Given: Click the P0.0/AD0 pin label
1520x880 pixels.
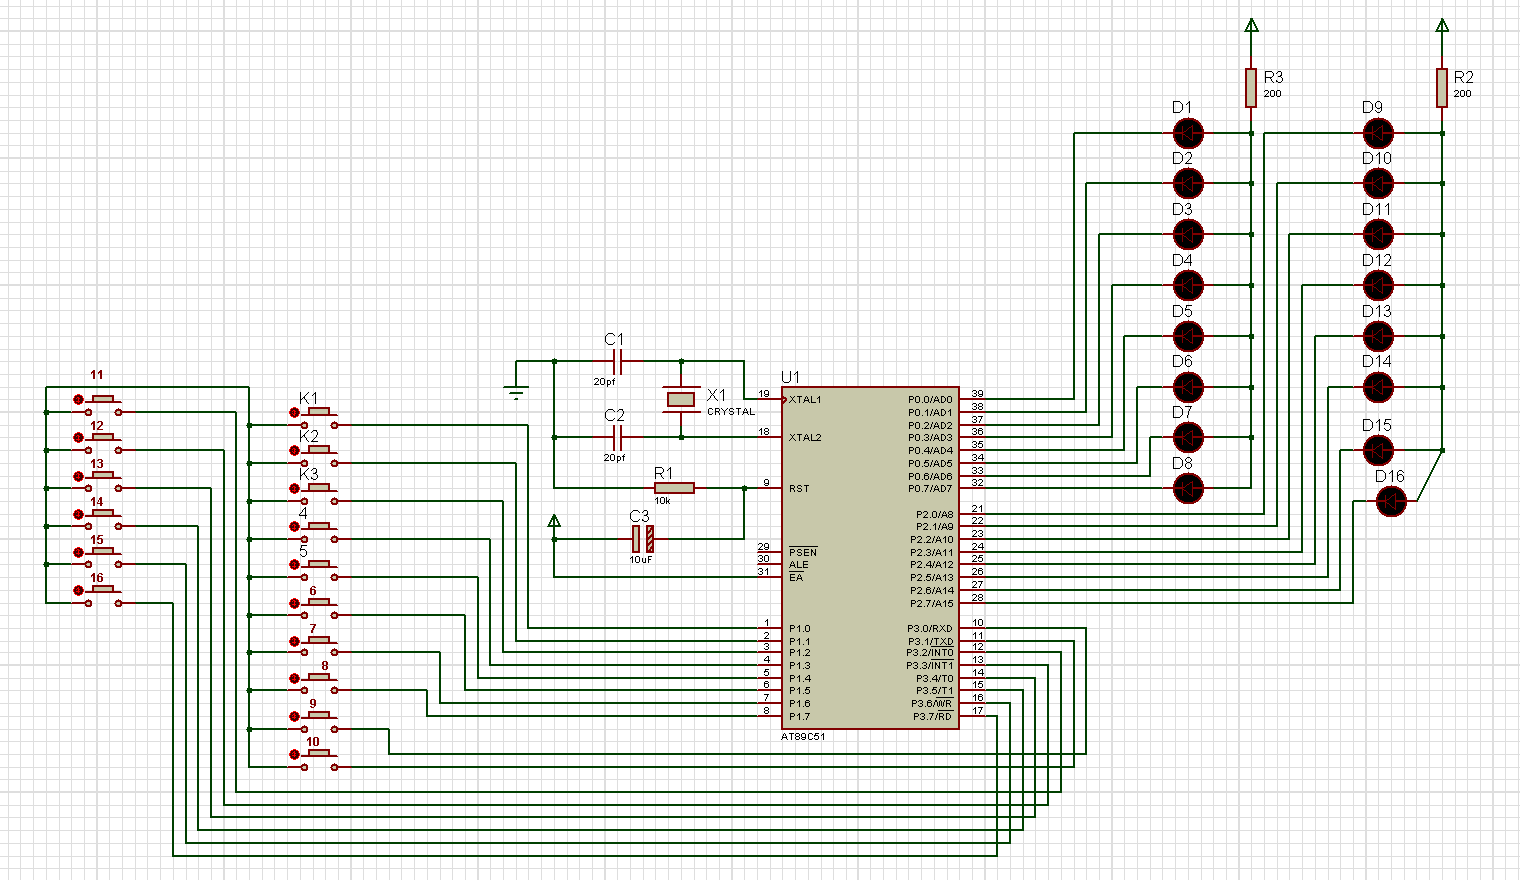Looking at the screenshot, I should click(x=931, y=400).
